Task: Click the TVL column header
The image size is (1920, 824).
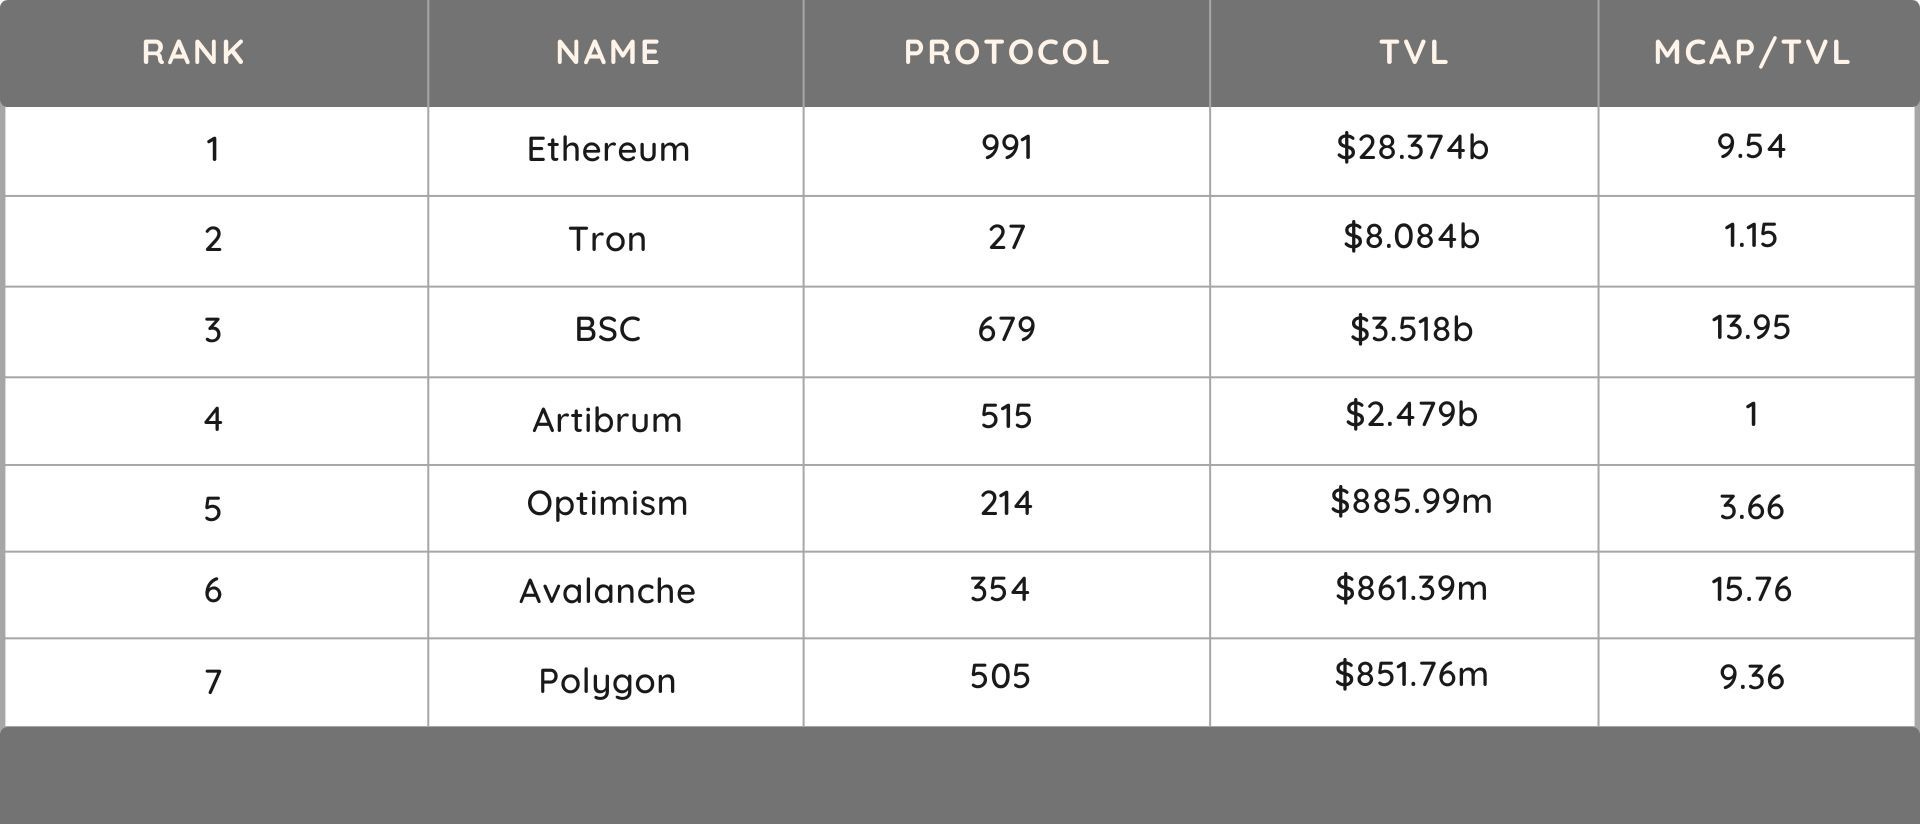Action: [x=1414, y=52]
